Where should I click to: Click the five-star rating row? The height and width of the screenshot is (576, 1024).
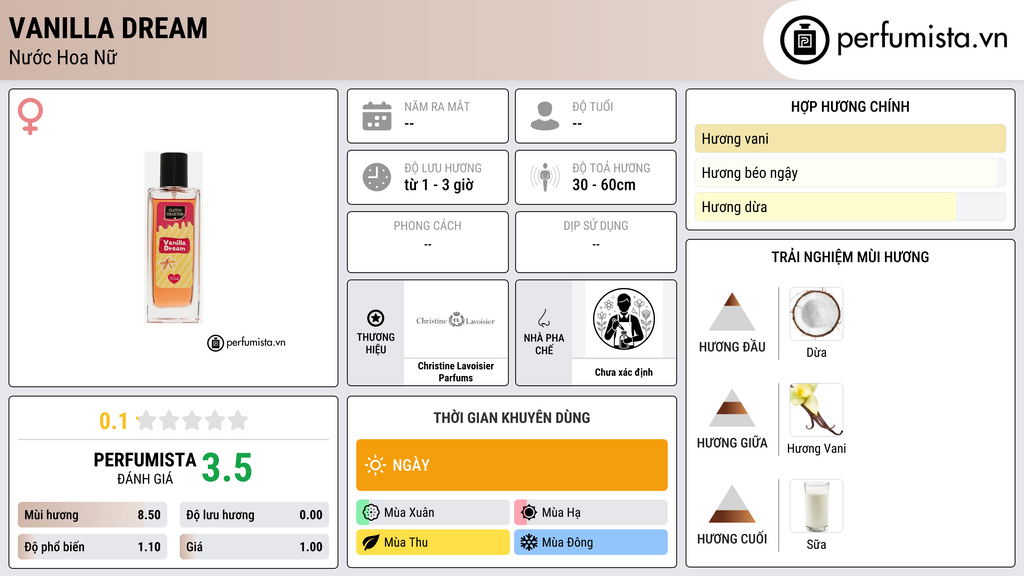pyautogui.click(x=192, y=420)
